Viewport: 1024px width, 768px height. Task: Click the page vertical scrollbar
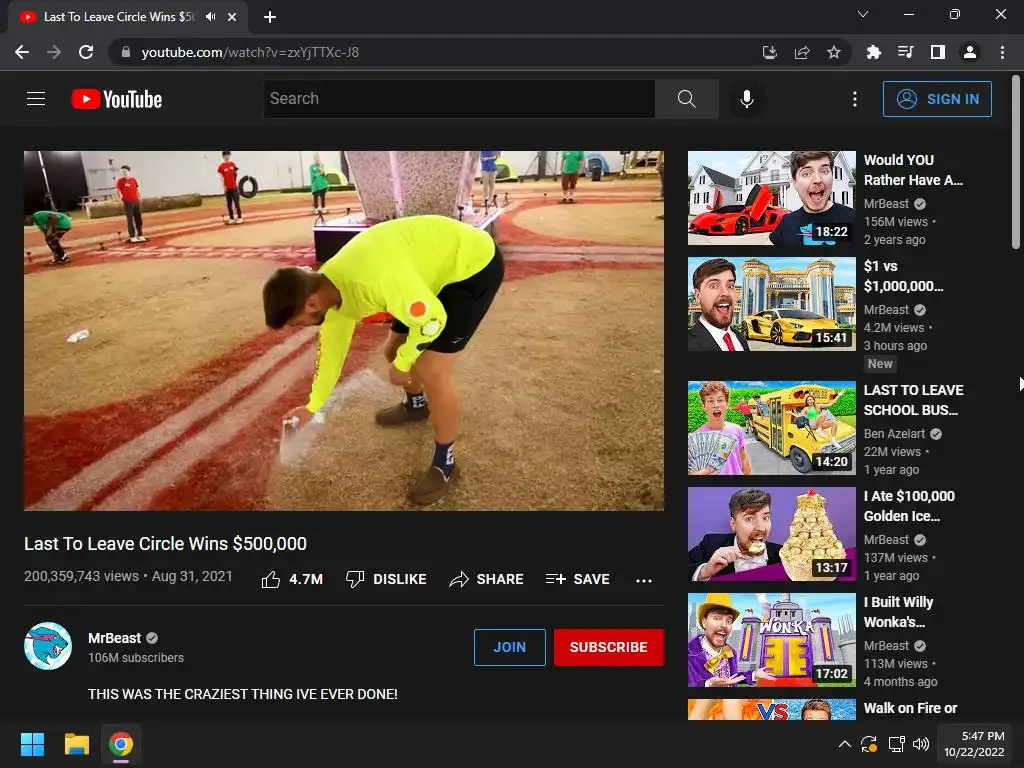coord(1016,162)
